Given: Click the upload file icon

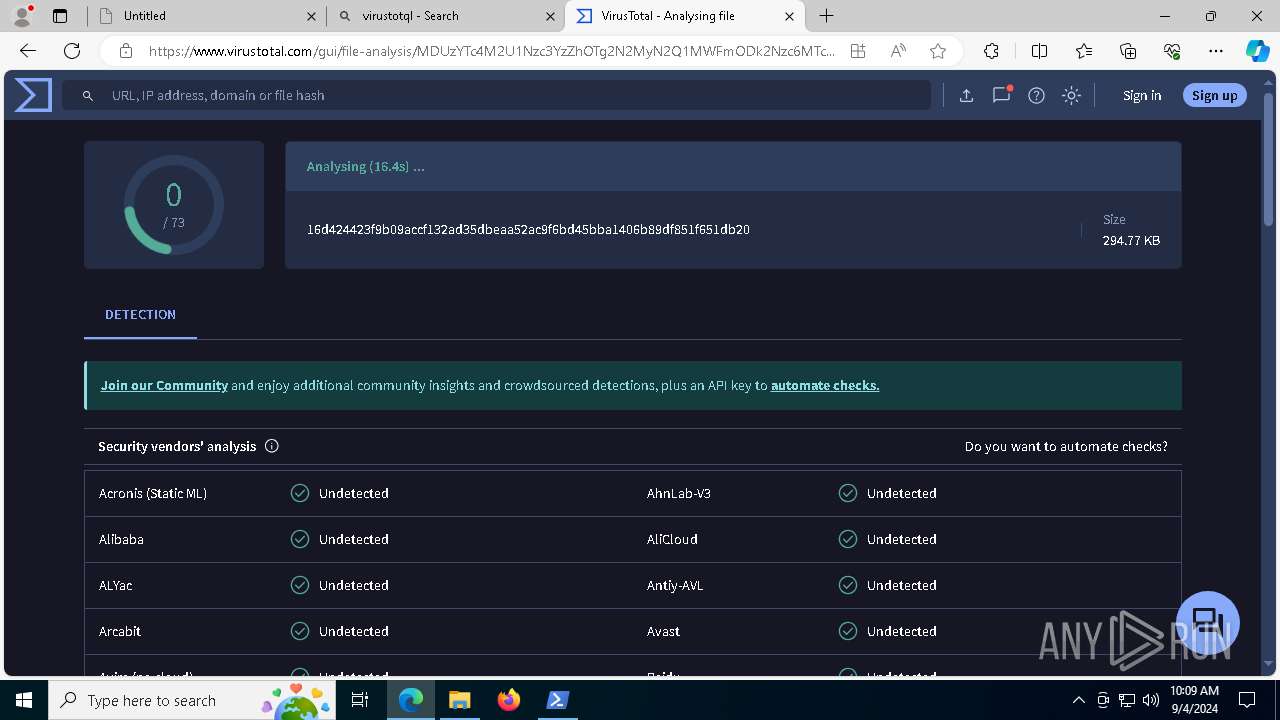Looking at the screenshot, I should 966,95.
